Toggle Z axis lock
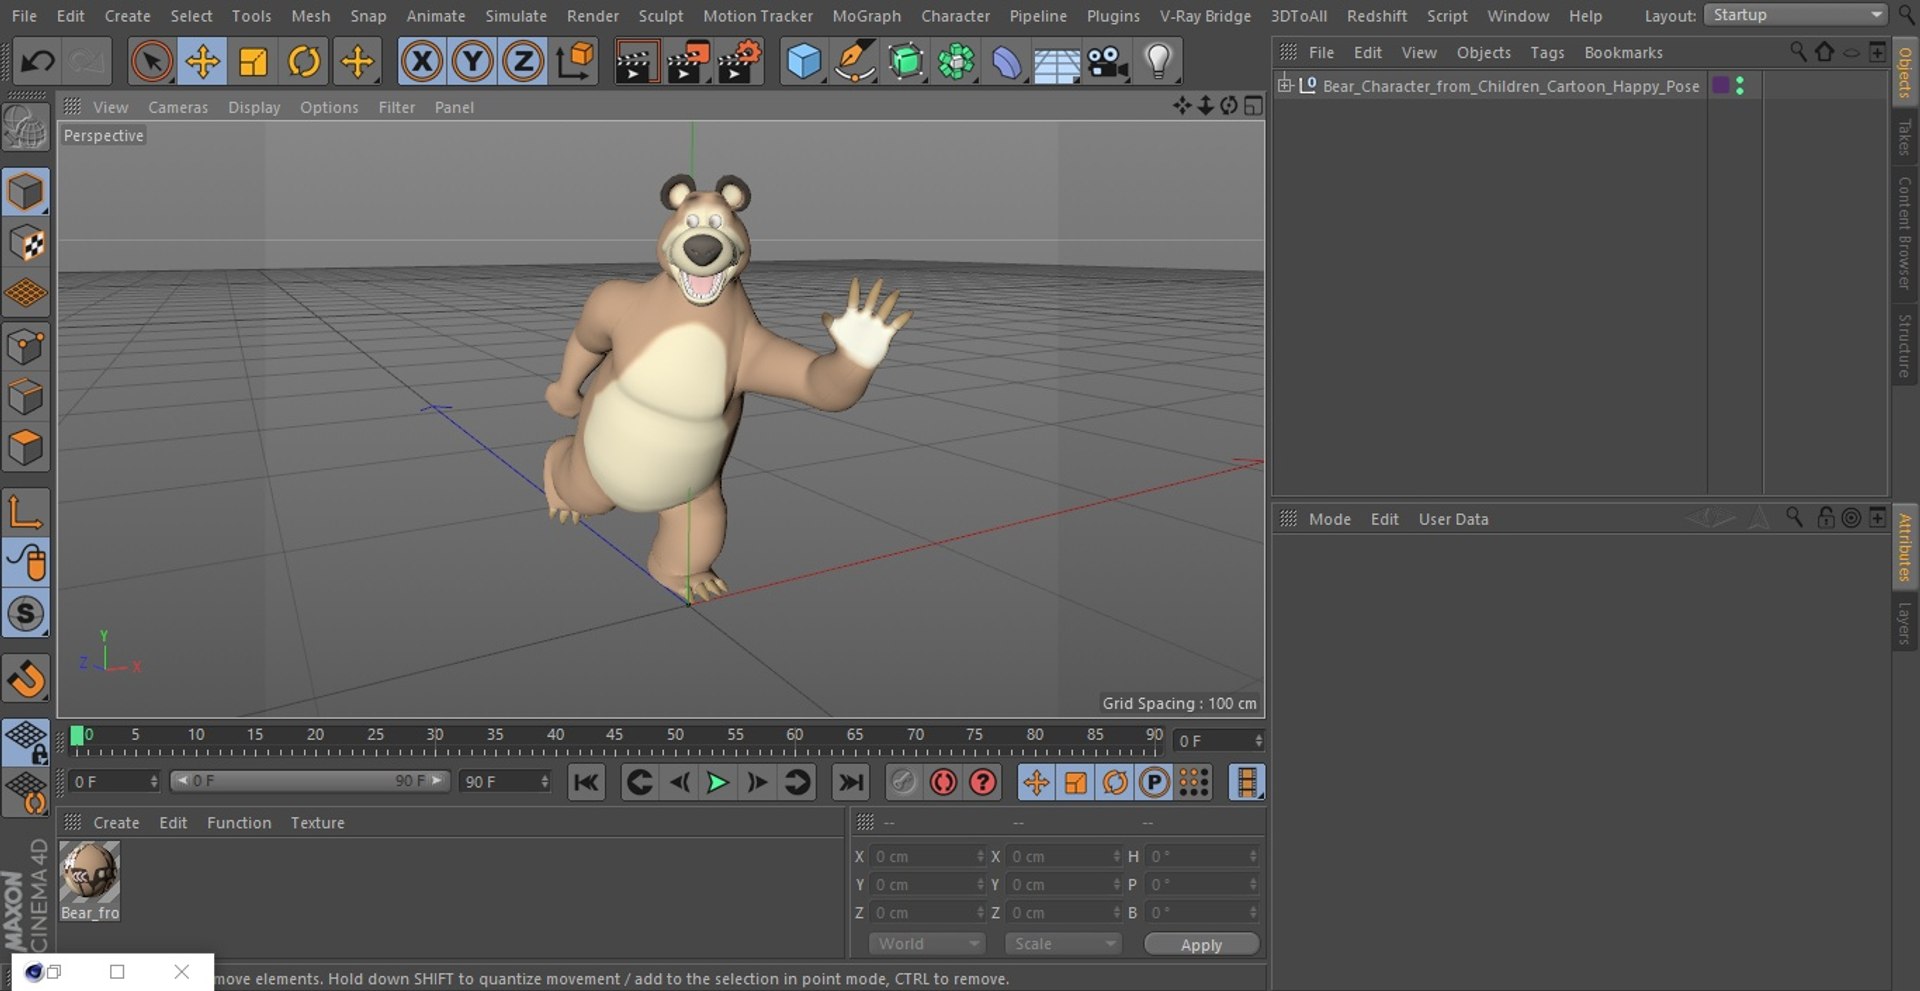The height and width of the screenshot is (991, 1920). coord(522,62)
